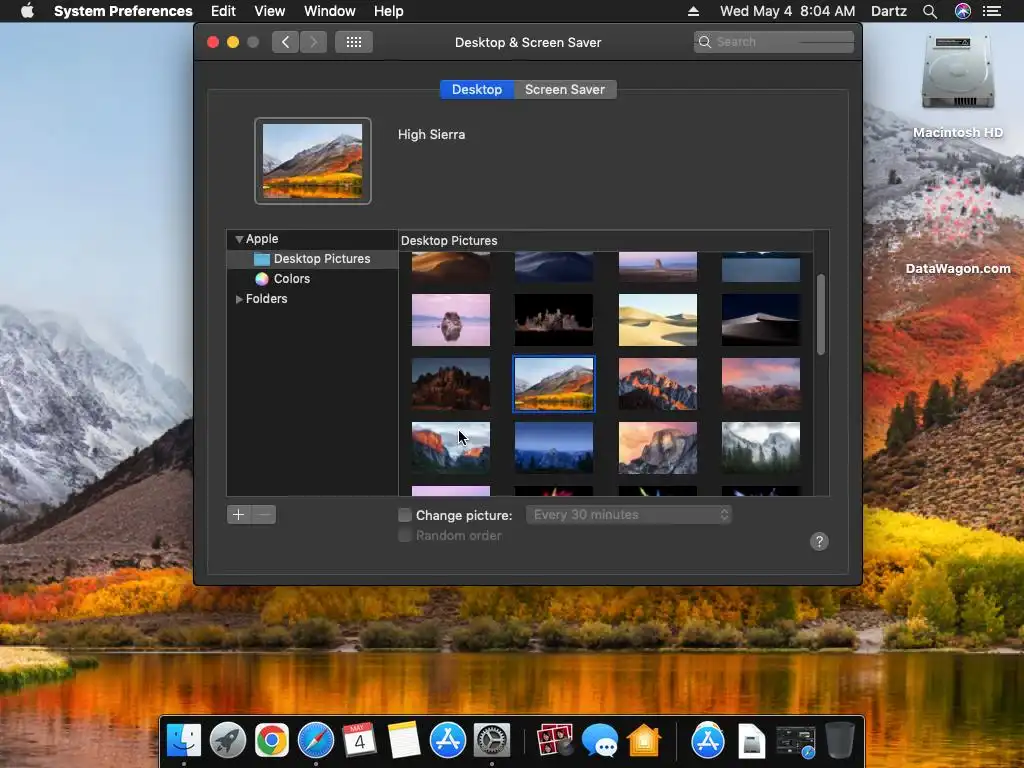Open the Trash in the Dock

[x=840, y=740]
